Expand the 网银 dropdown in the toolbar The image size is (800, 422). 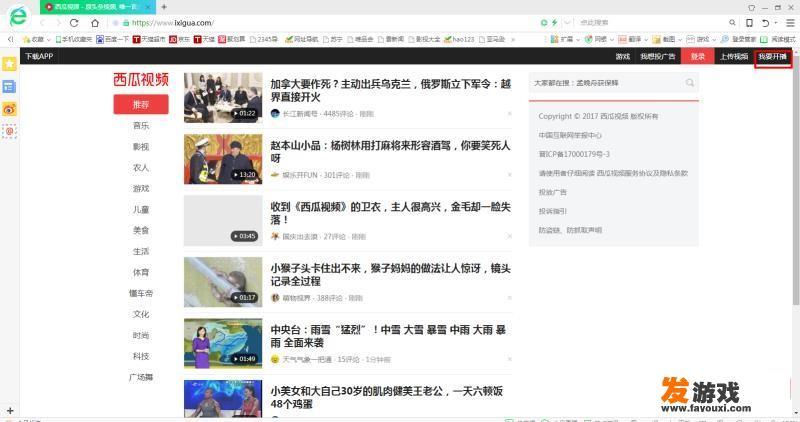[x=611, y=39]
